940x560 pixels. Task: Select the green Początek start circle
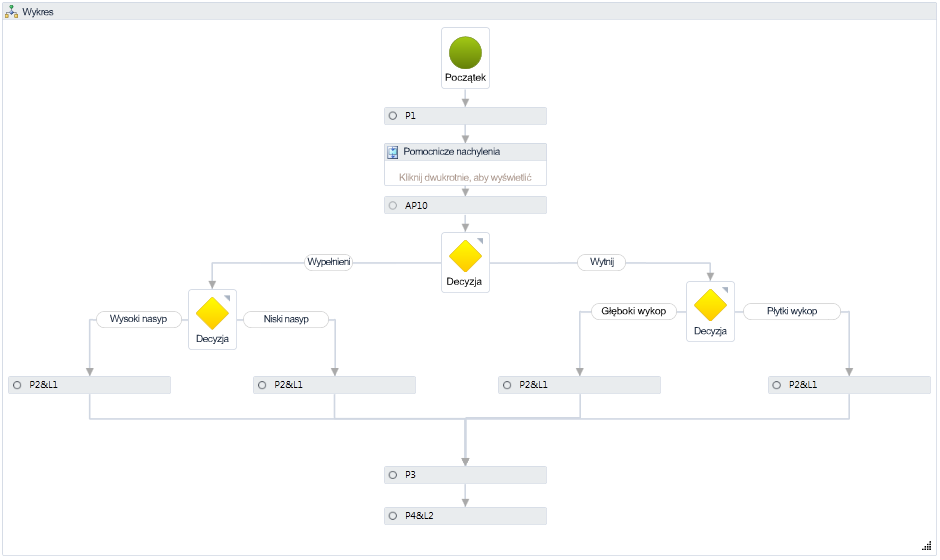tap(465, 52)
